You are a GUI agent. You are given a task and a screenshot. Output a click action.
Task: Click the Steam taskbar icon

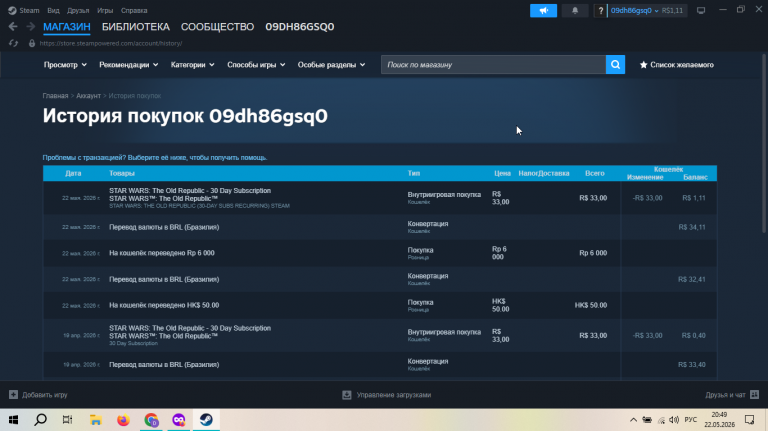click(206, 420)
